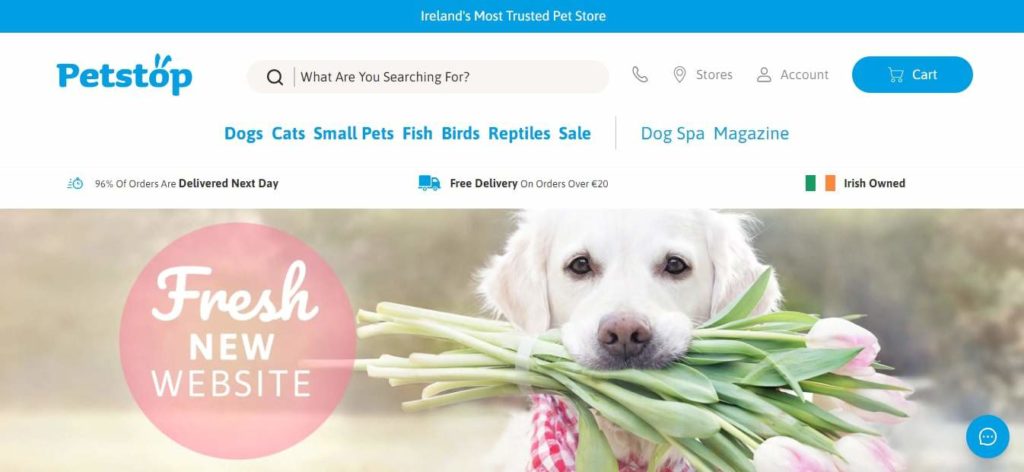Open the Birds category

pos(460,133)
